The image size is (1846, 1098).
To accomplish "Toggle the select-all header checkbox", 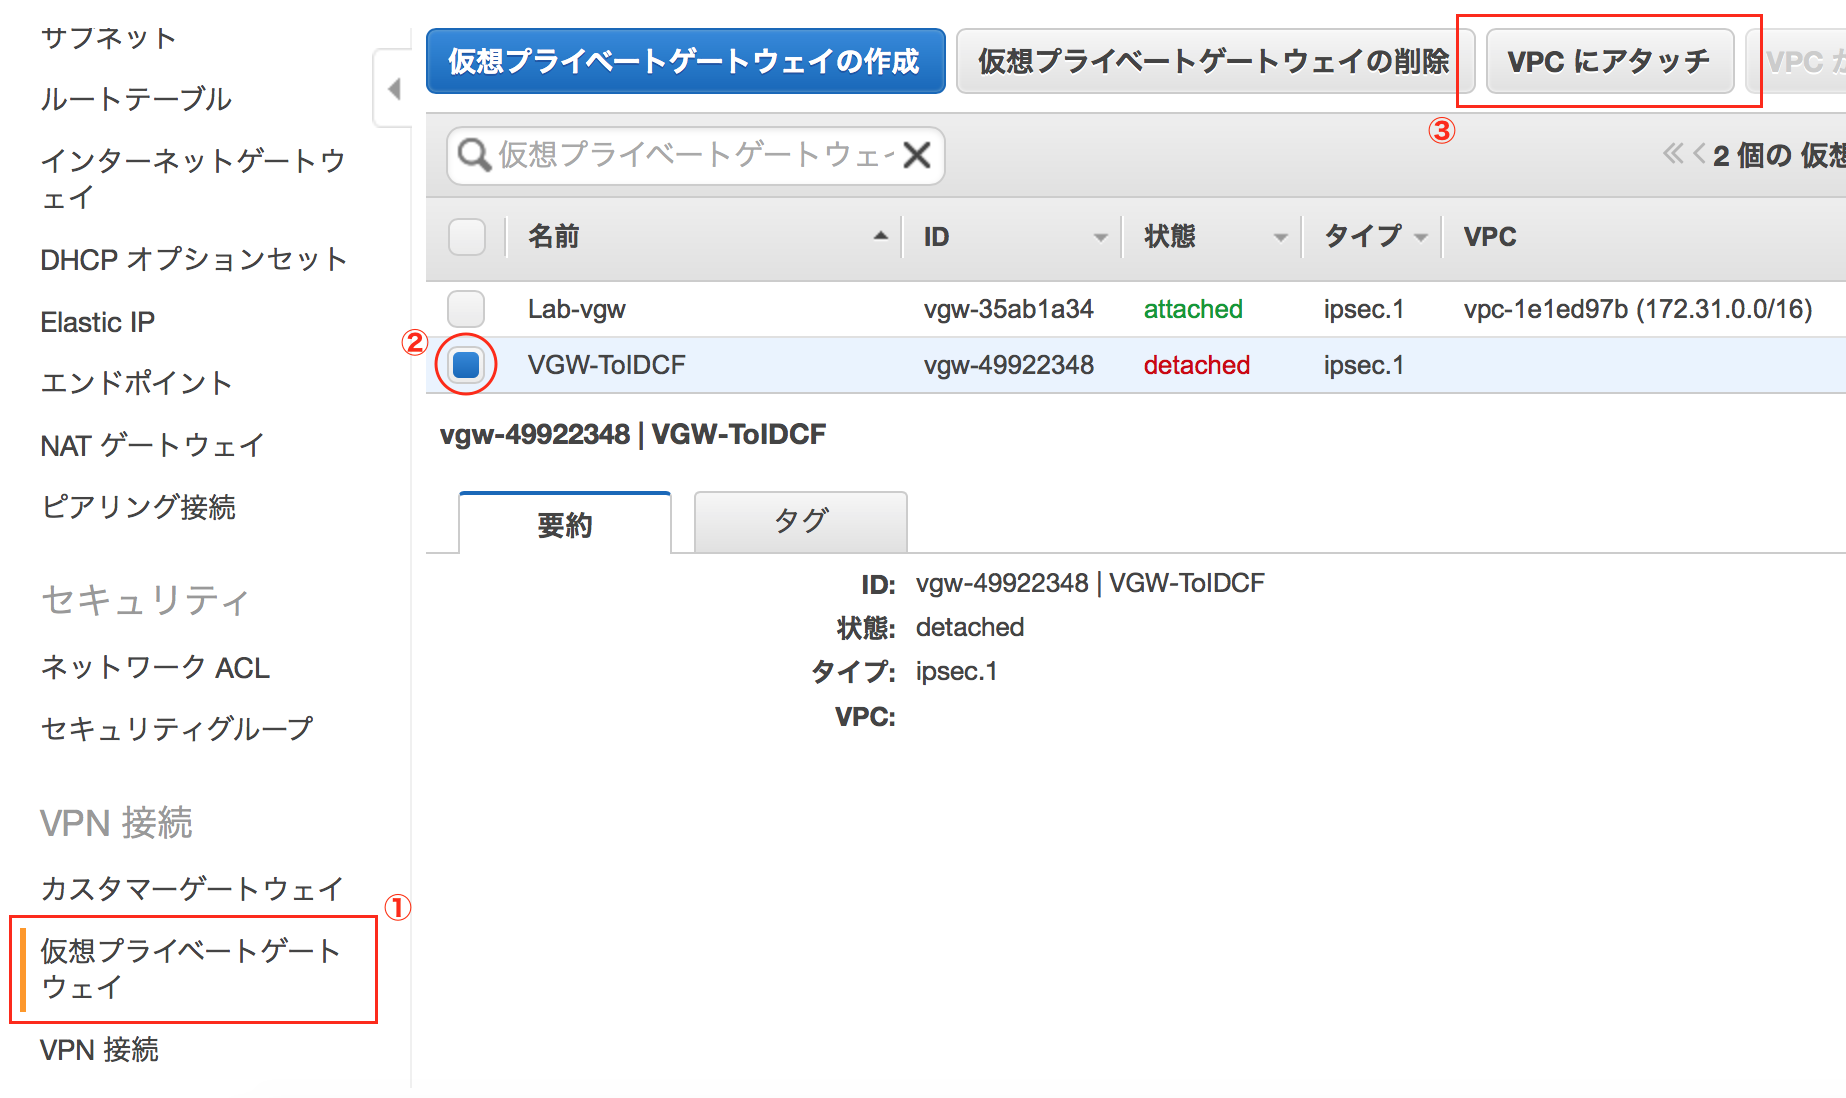I will tap(466, 237).
